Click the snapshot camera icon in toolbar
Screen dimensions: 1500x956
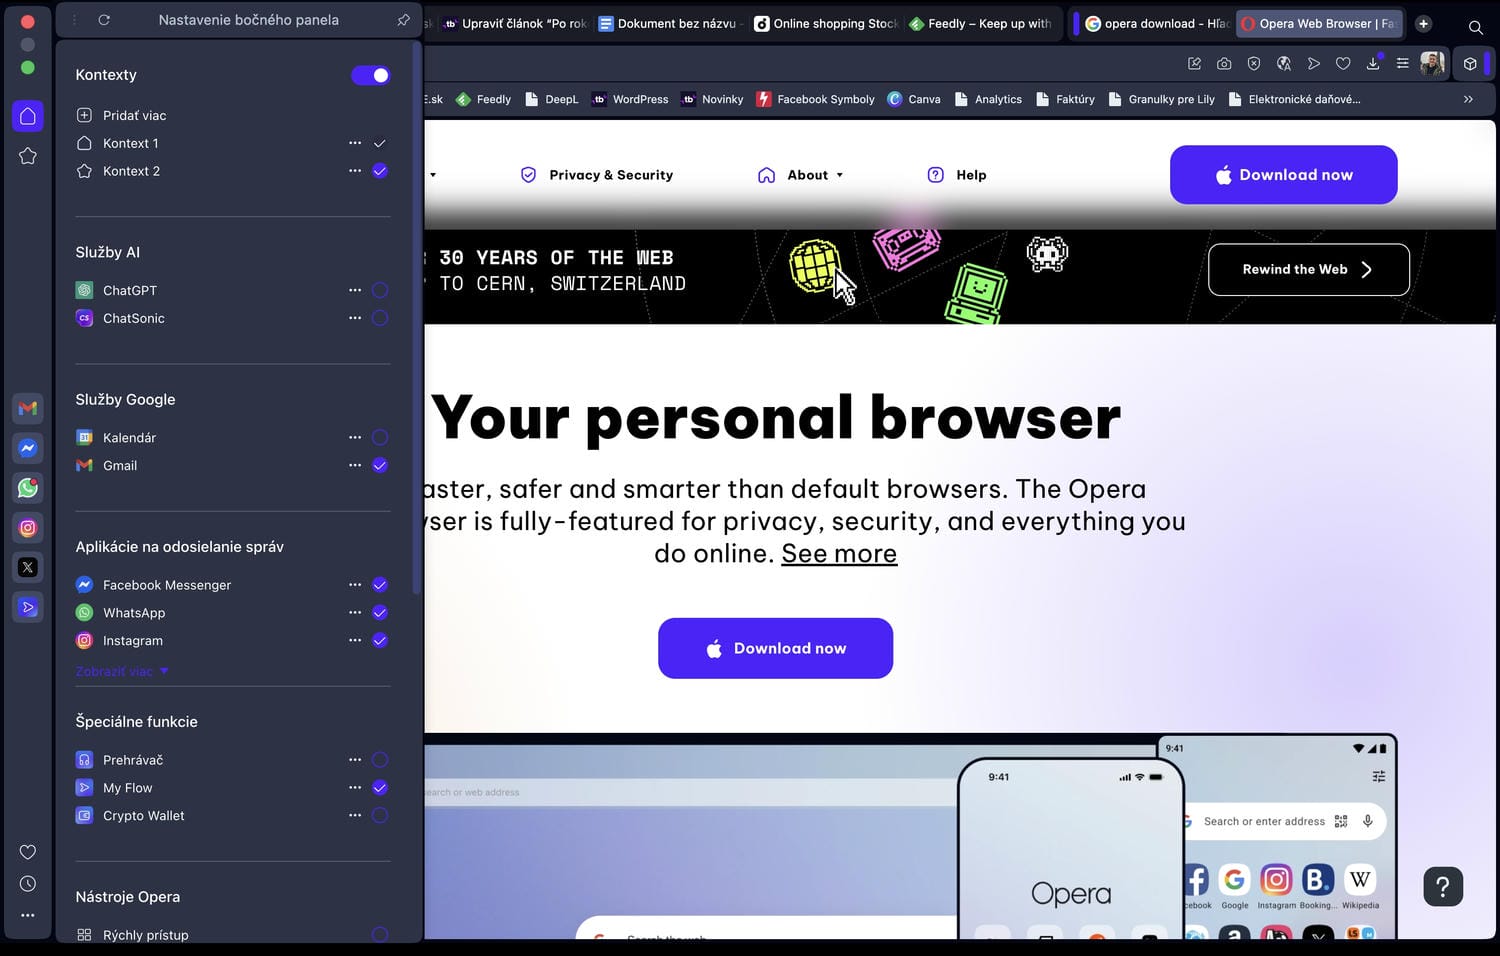click(1224, 64)
